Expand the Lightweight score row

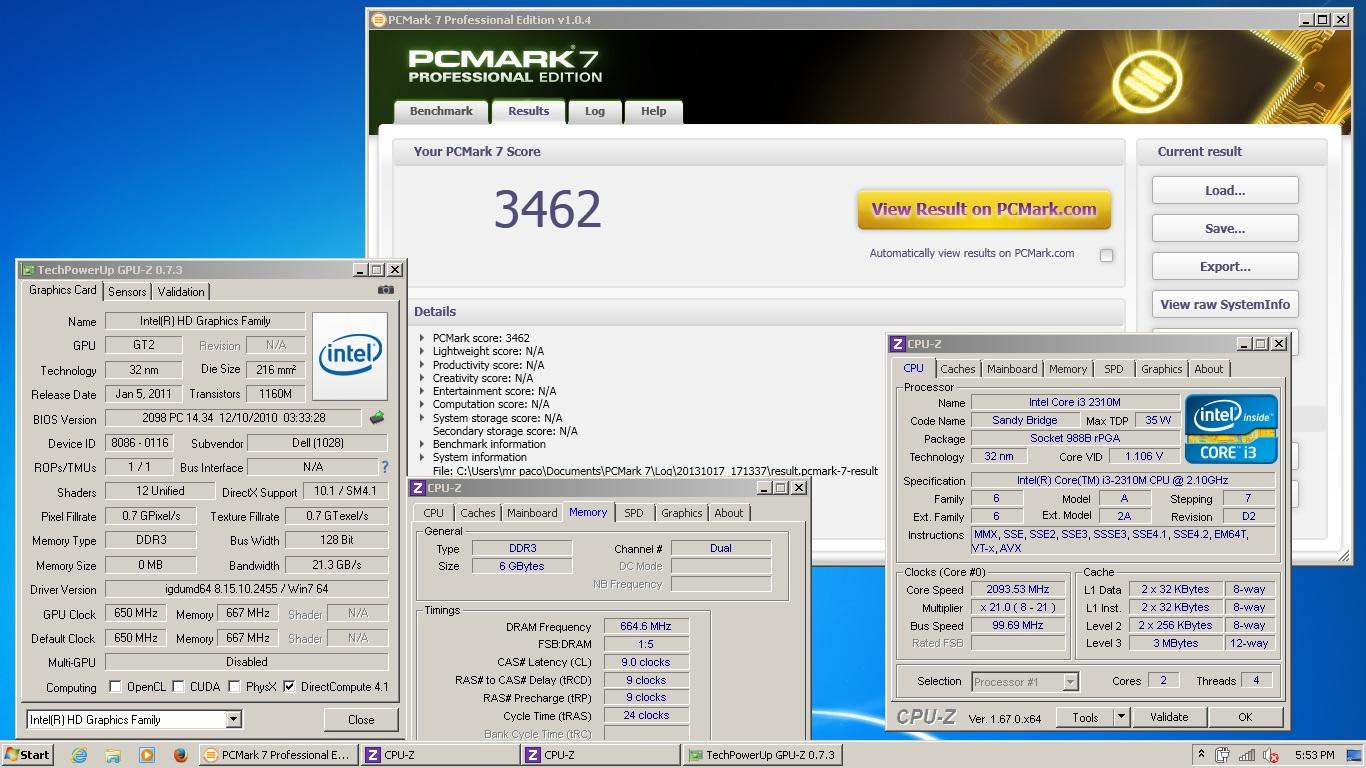pos(422,351)
